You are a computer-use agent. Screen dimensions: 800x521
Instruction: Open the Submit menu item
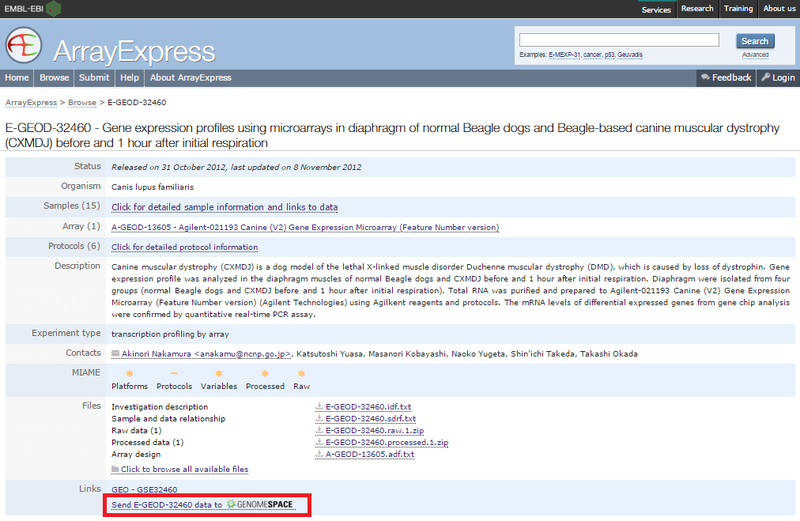(x=94, y=78)
